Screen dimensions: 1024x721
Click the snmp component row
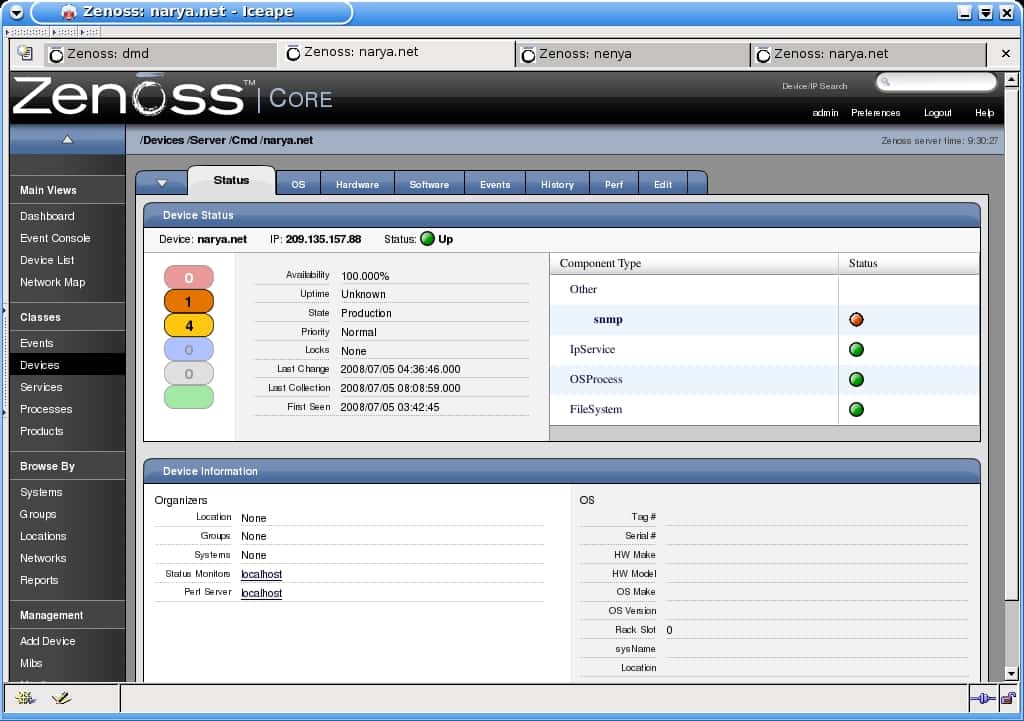click(764, 319)
